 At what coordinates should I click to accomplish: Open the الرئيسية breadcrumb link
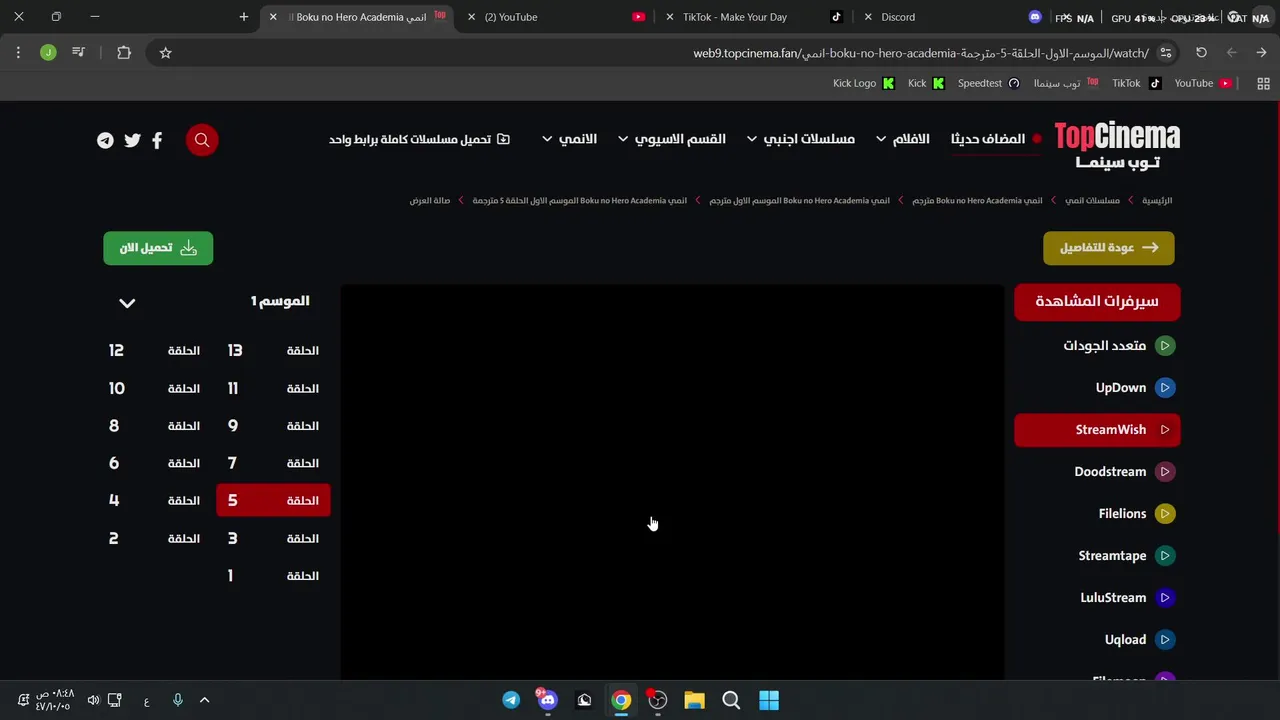pos(1157,201)
